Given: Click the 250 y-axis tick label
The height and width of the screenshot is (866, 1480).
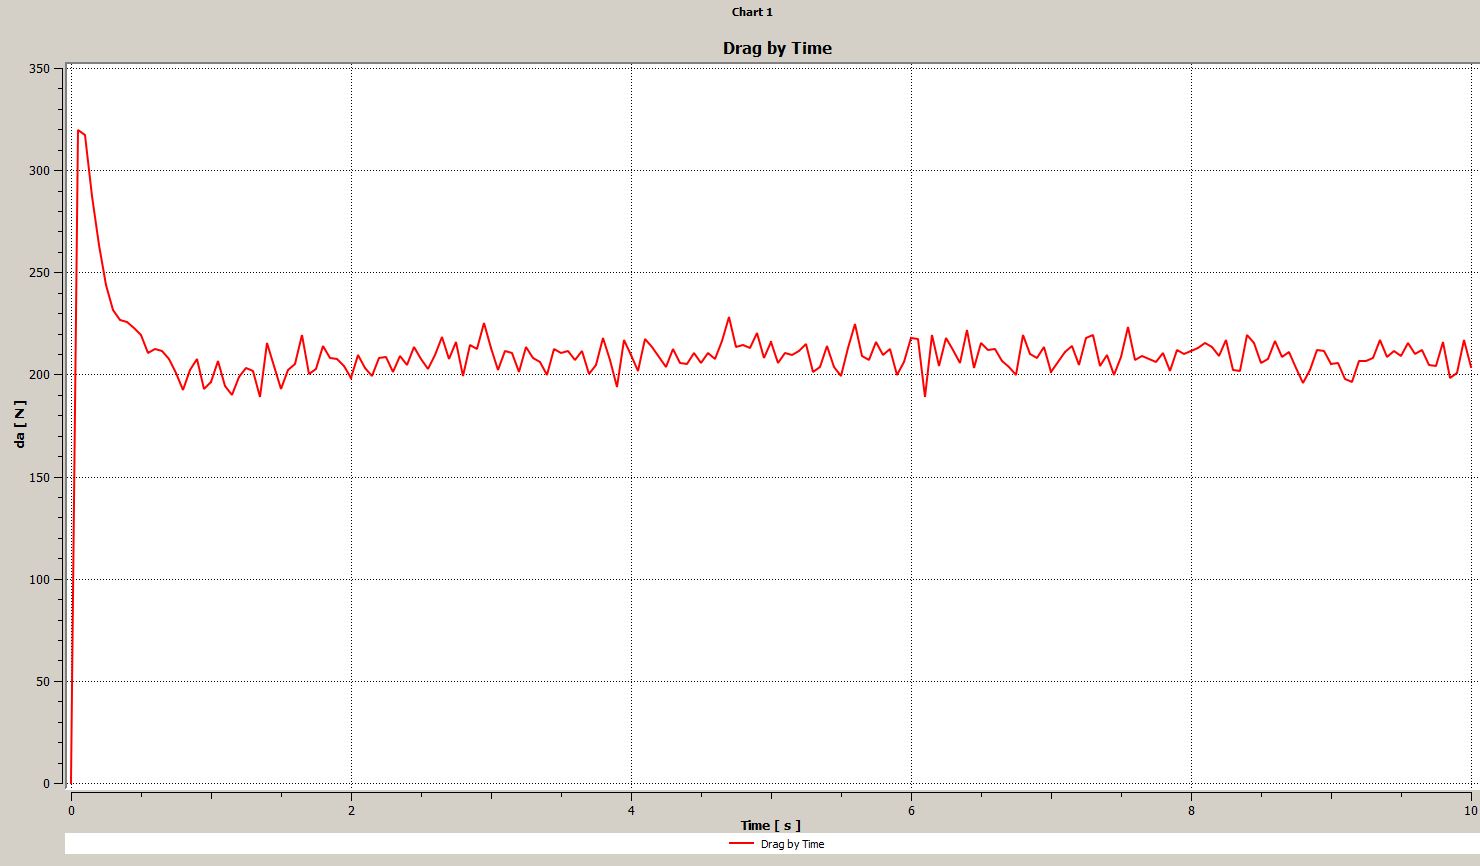Looking at the screenshot, I should [39, 273].
